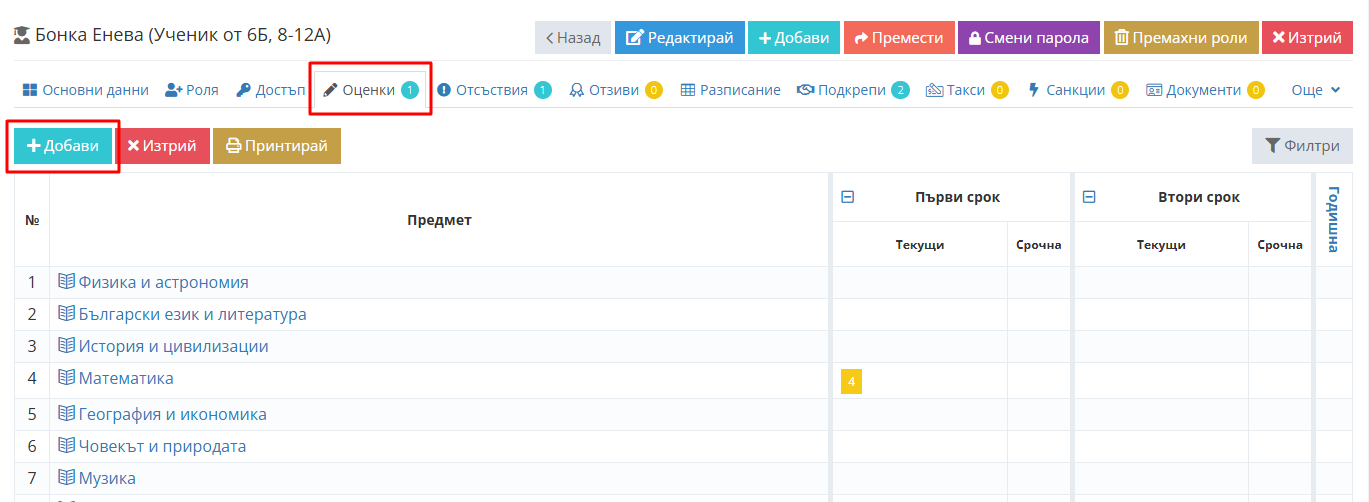
Task: Click the red Изтрий button below the tabs
Action: 162,146
